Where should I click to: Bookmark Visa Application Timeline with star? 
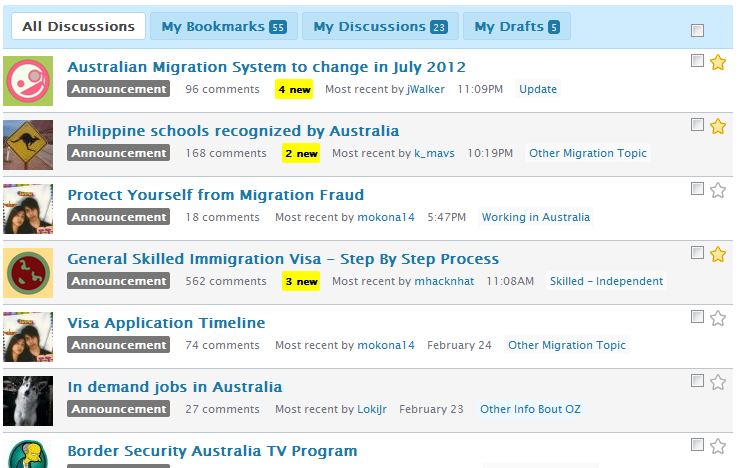[x=718, y=318]
